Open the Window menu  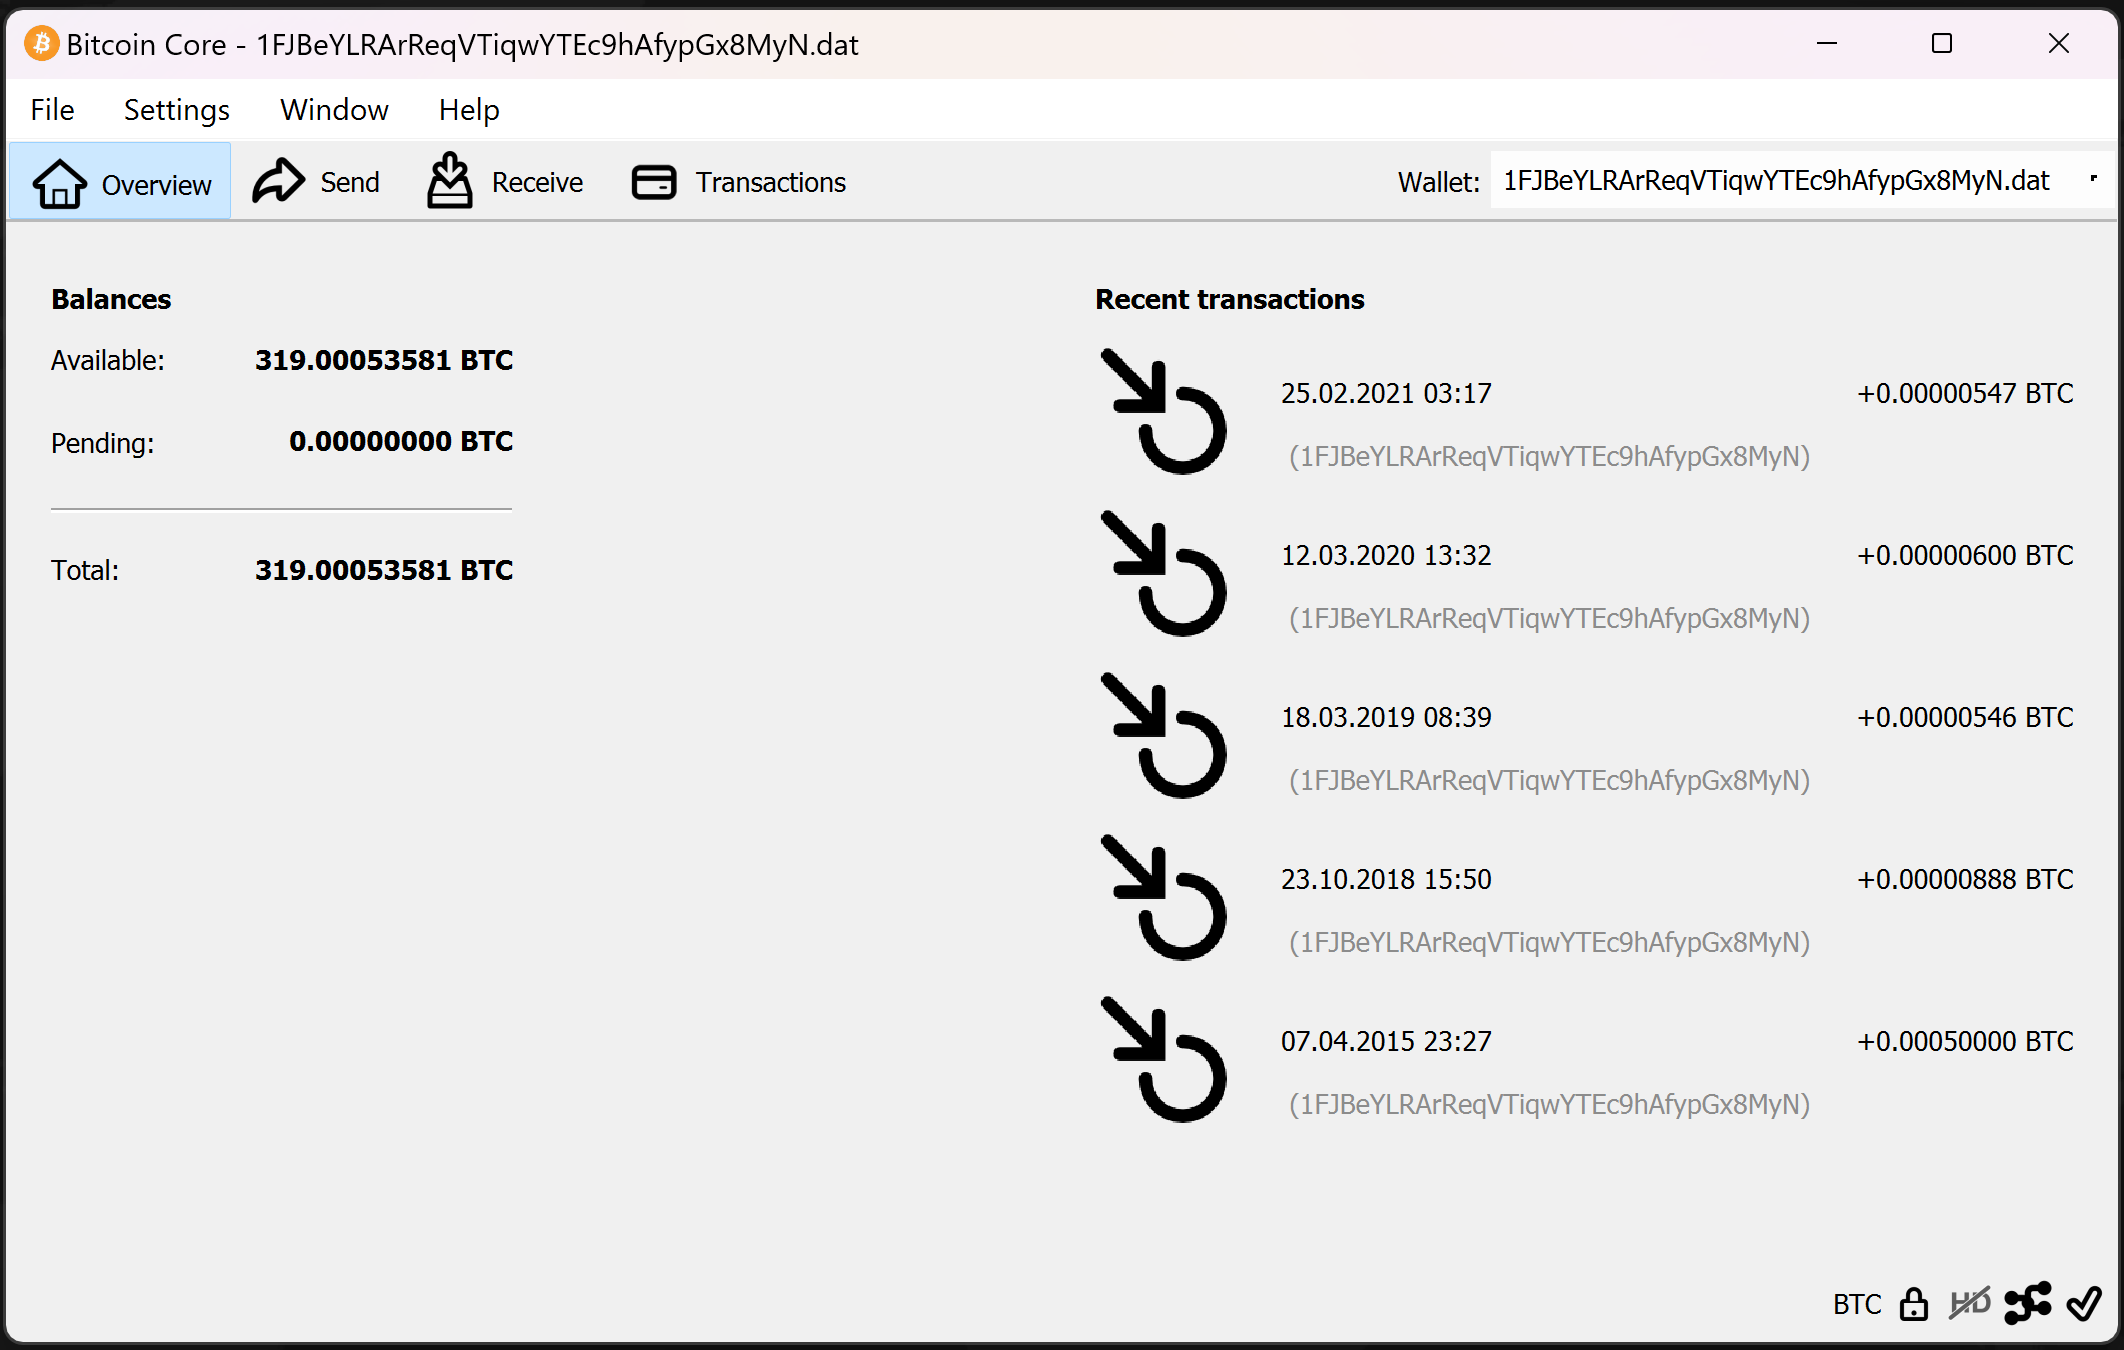pos(334,110)
